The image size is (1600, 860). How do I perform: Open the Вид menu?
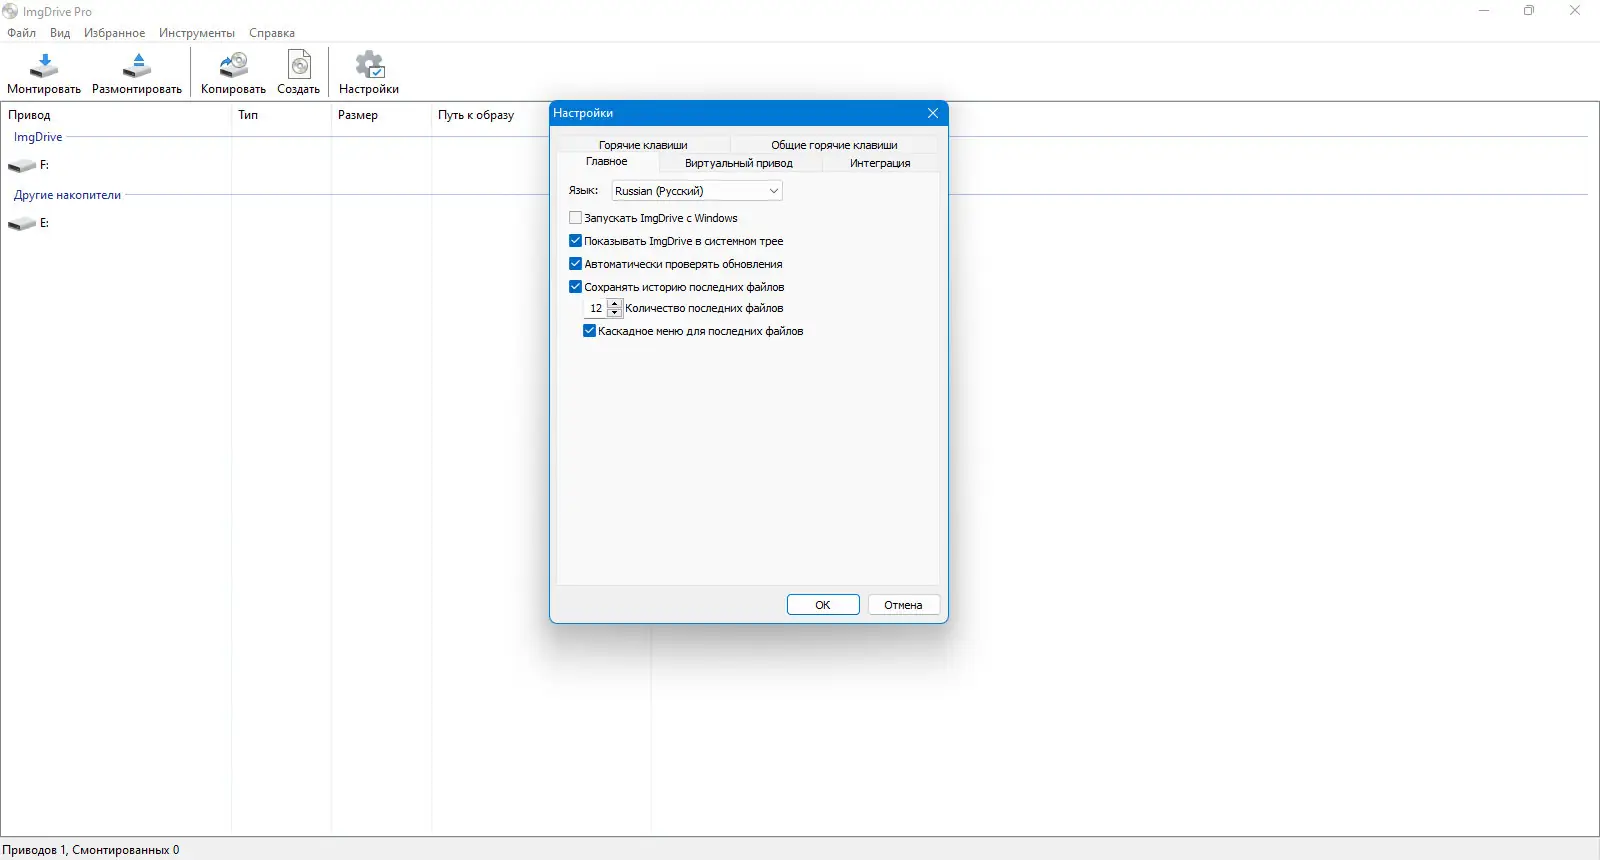[x=60, y=33]
